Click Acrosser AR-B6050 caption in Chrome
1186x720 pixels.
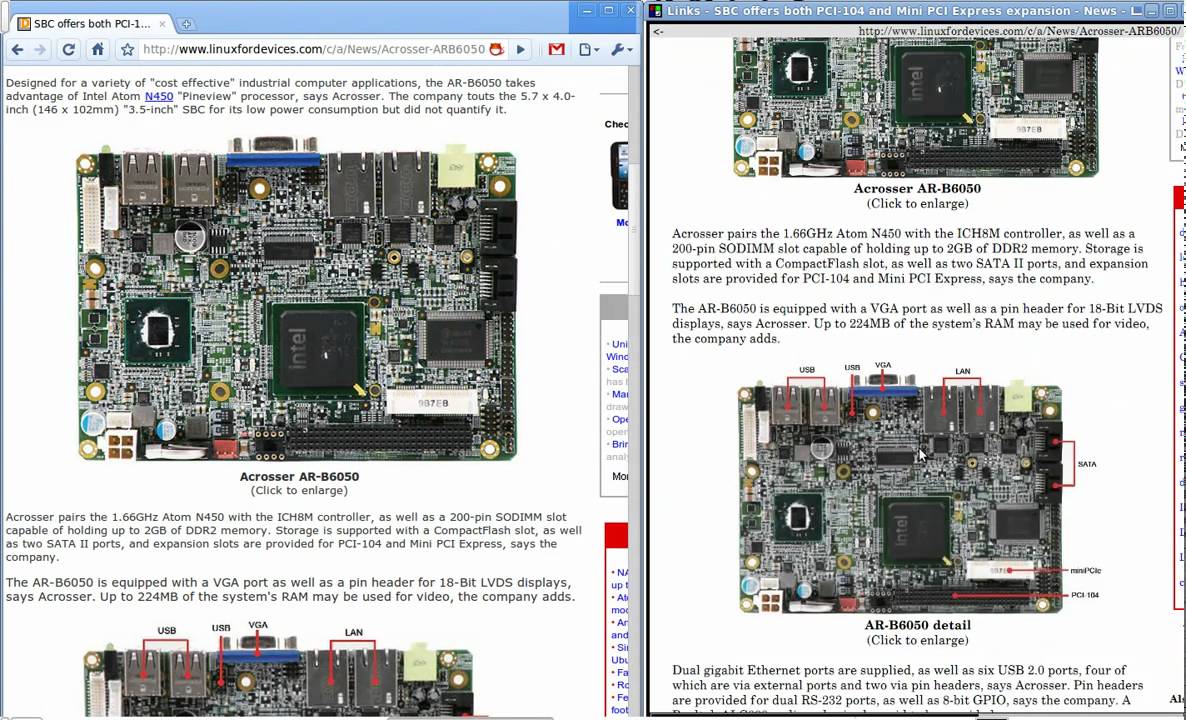pos(300,476)
